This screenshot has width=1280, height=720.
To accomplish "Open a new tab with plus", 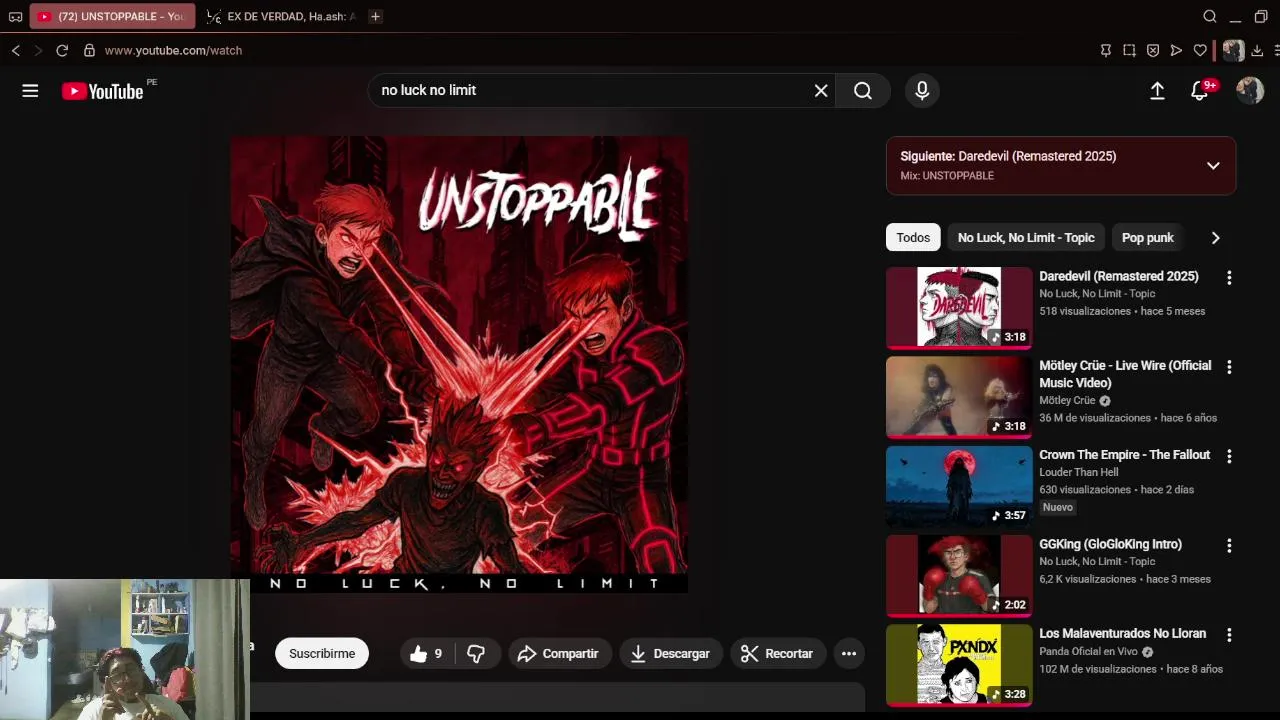I will pos(375,16).
